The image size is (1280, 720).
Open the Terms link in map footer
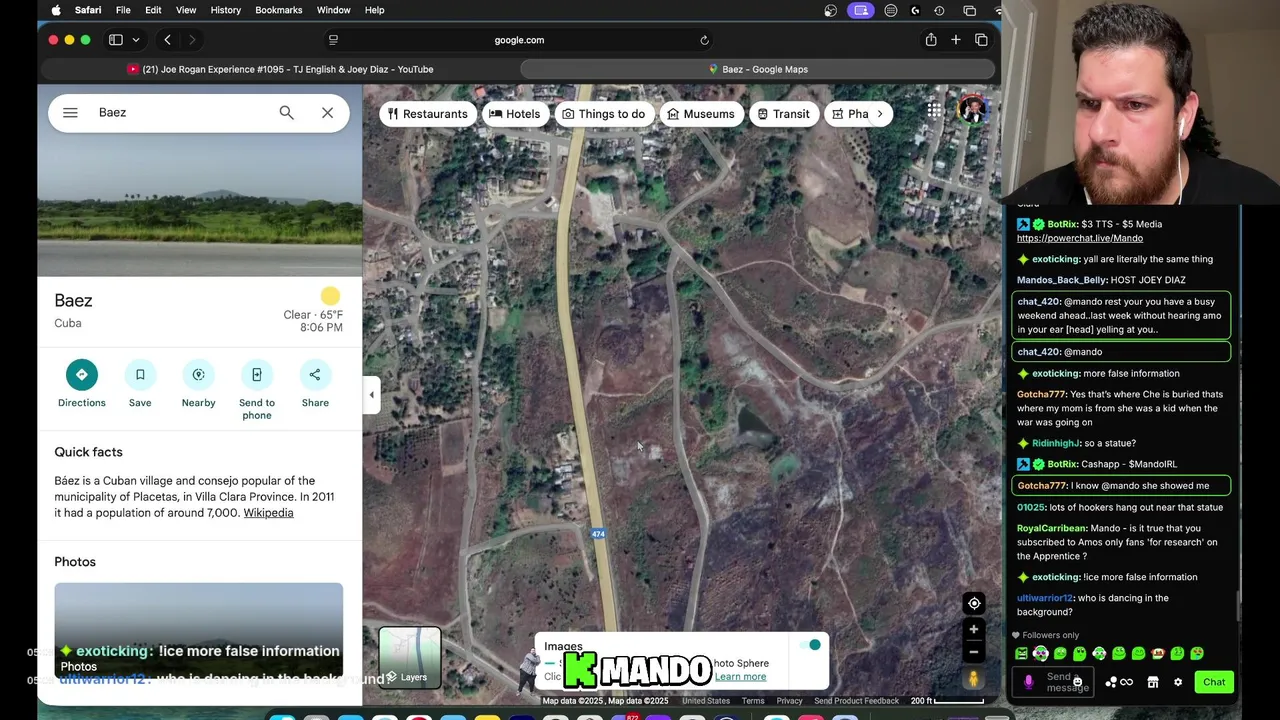pos(753,701)
